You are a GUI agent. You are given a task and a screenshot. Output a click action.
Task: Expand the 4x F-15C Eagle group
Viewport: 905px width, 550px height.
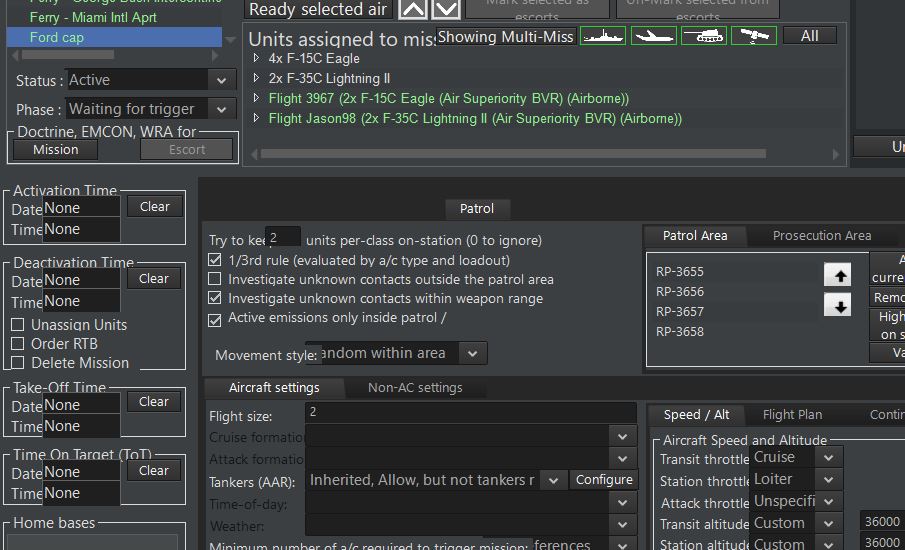(x=256, y=58)
